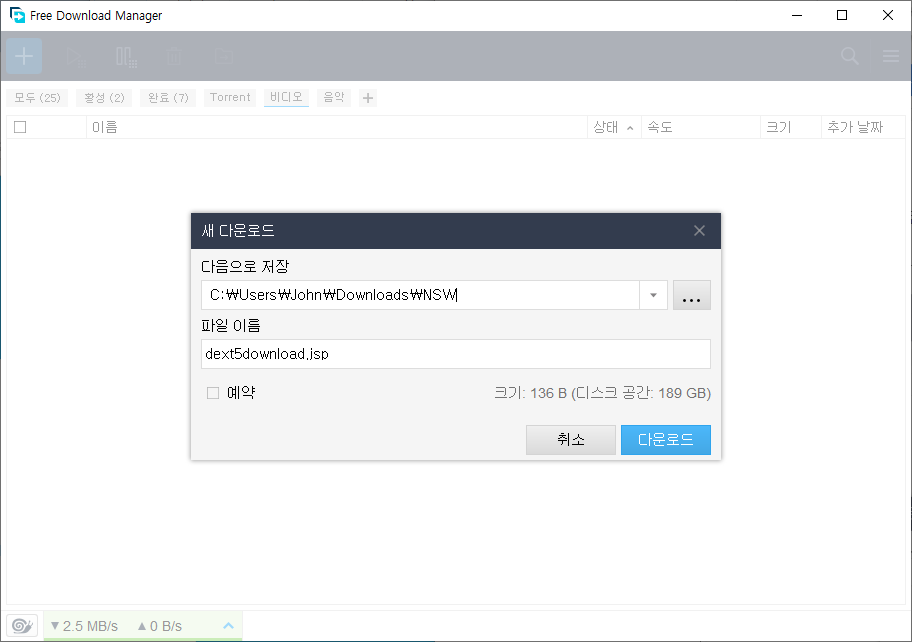Expand the save path dropdown arrow

653,295
